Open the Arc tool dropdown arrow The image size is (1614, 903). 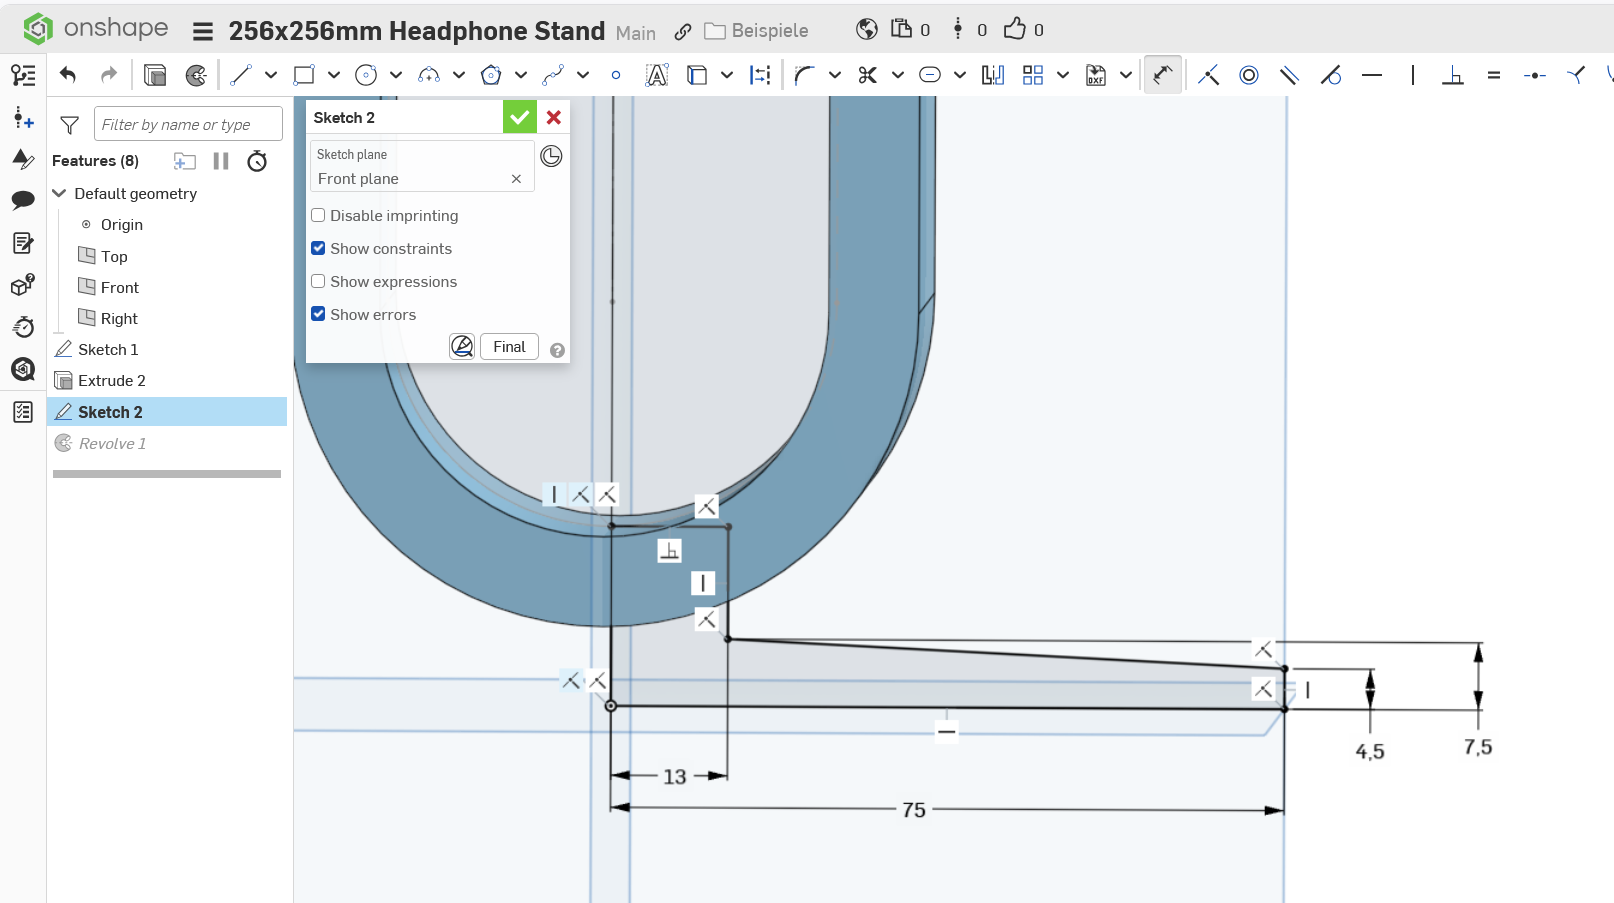pos(459,75)
